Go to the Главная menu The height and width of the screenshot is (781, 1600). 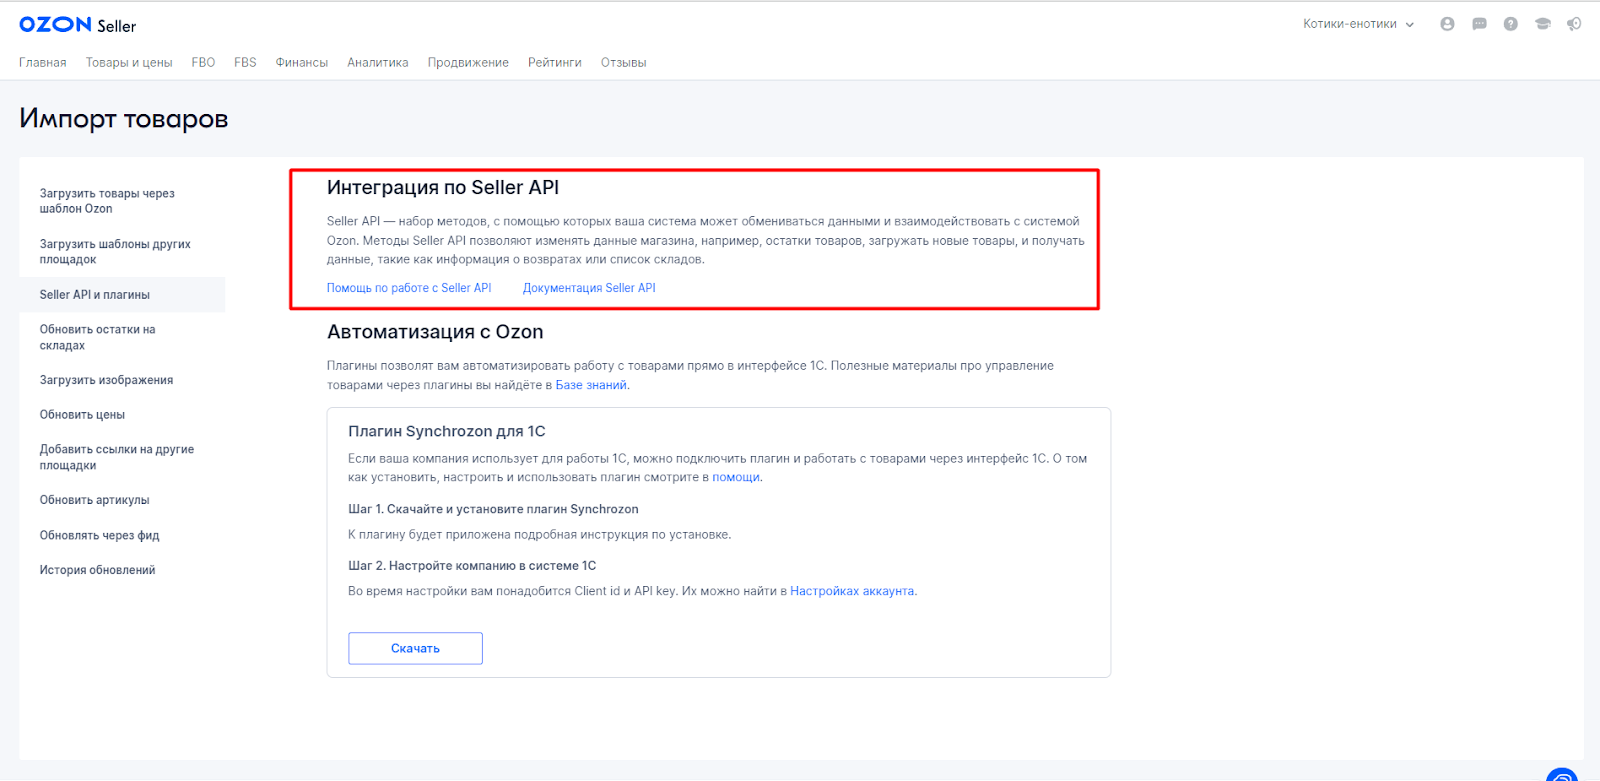pyautogui.click(x=43, y=63)
